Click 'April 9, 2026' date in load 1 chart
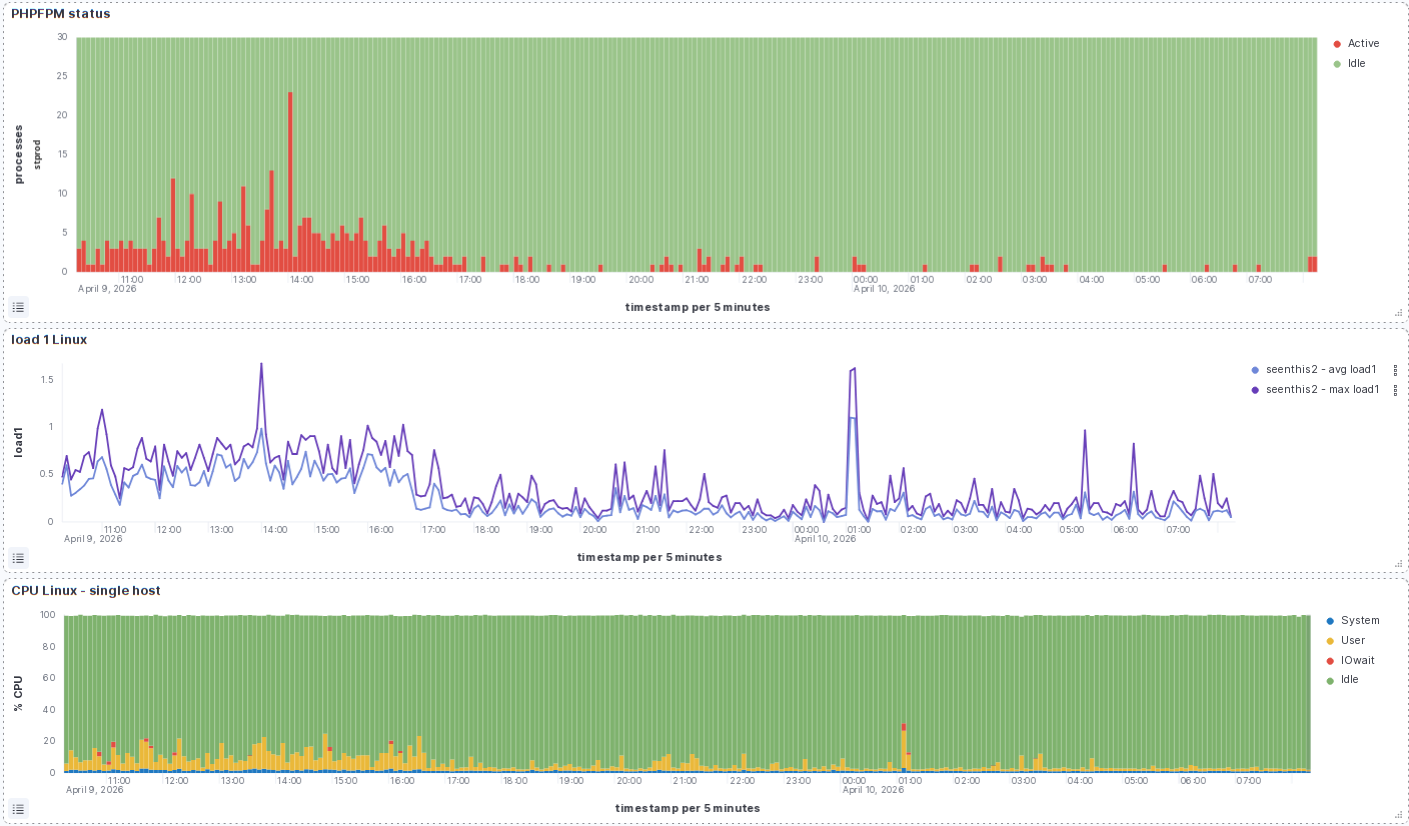 click(93, 539)
